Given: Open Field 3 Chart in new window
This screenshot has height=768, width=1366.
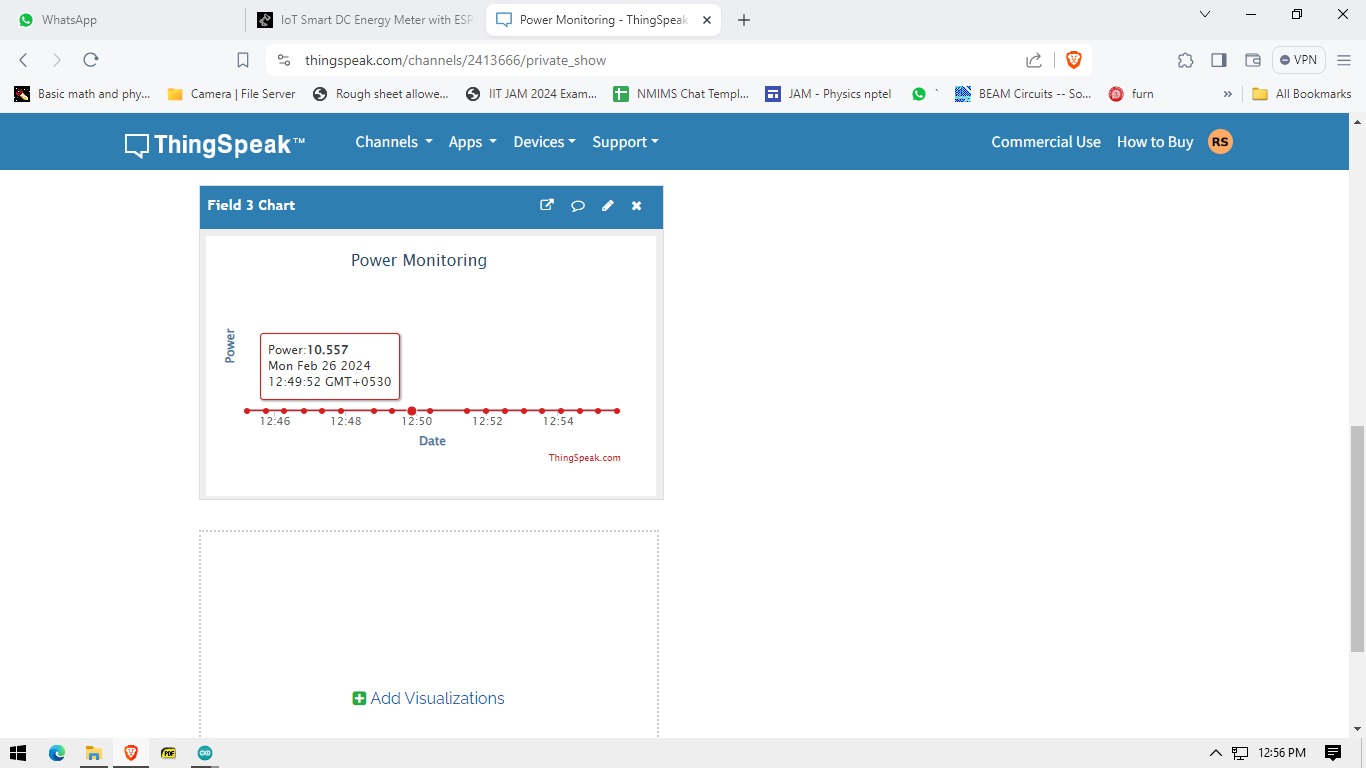Looking at the screenshot, I should coord(546,205).
